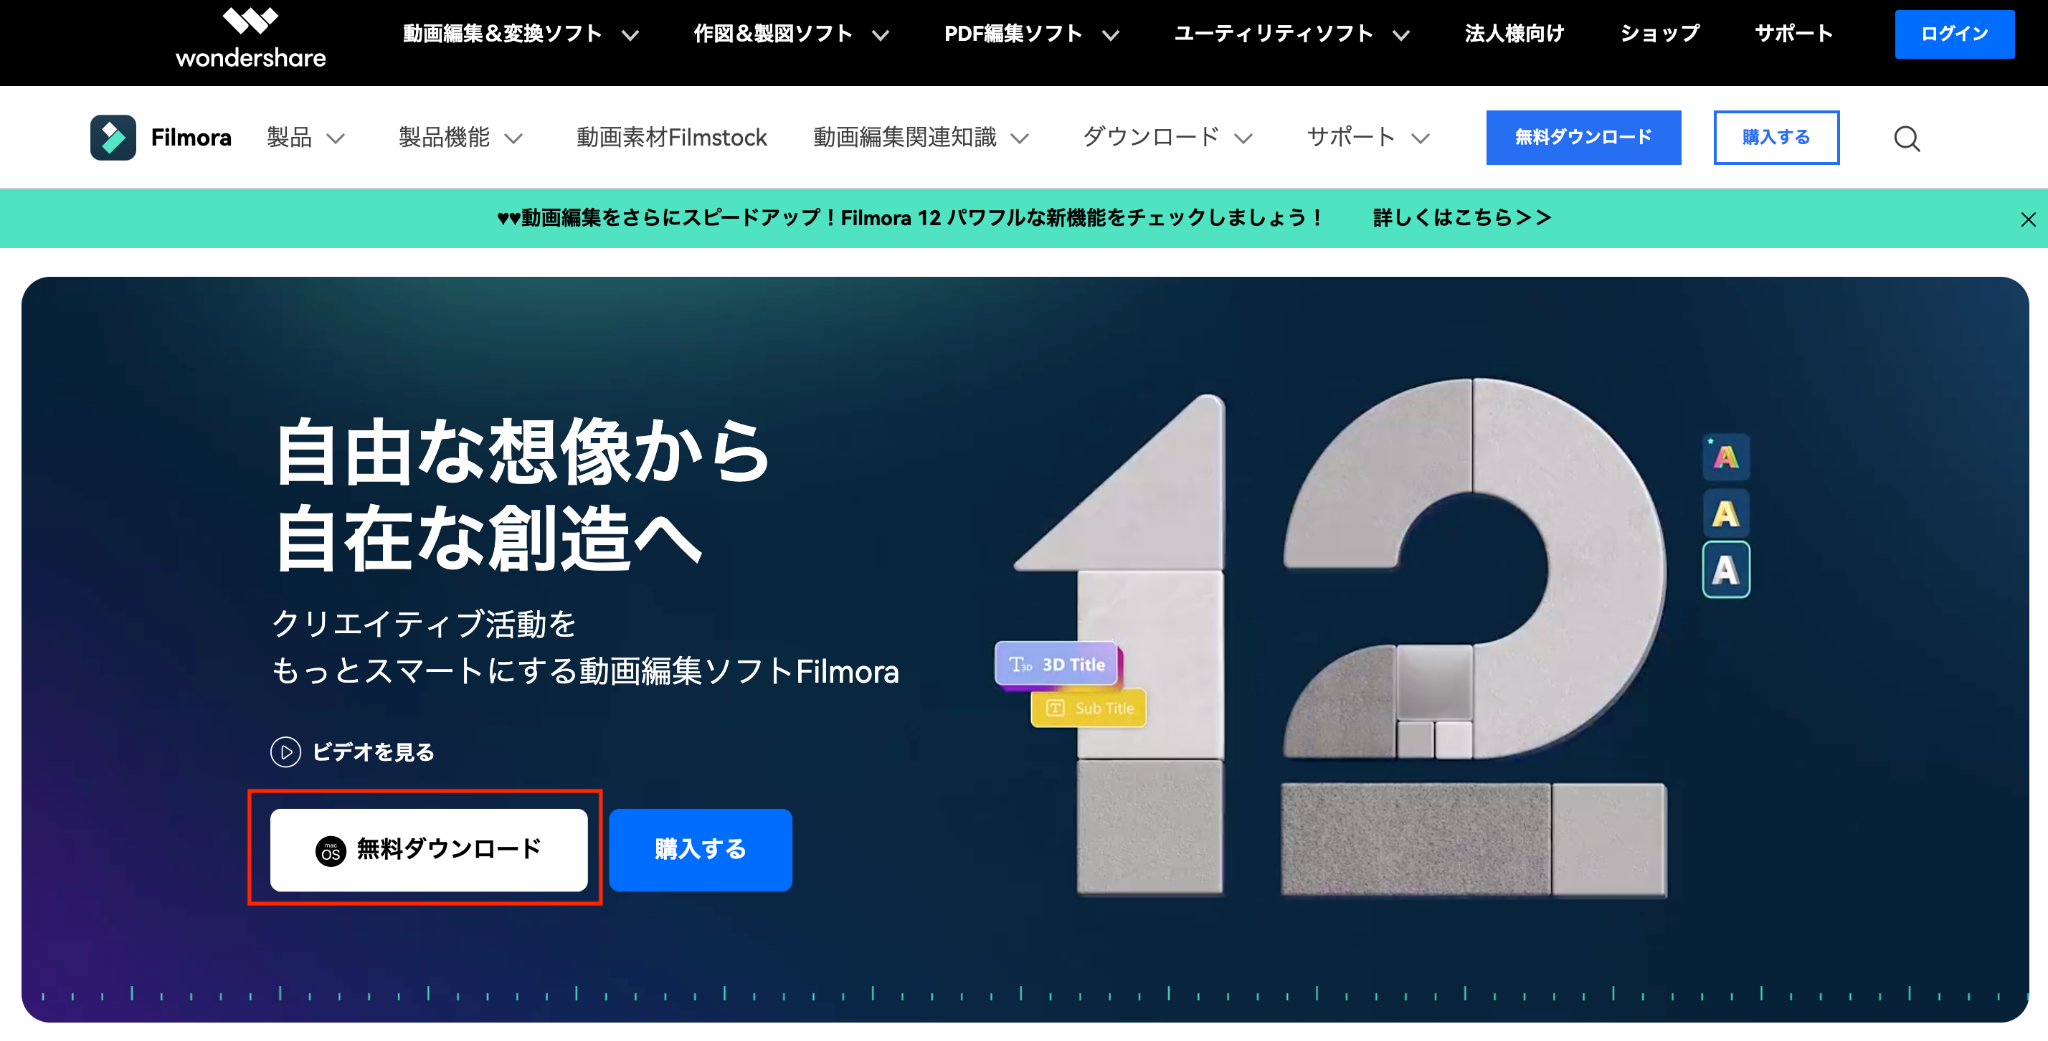Image resolution: width=2048 pixels, height=1041 pixels.
Task: Open ショップ in top menu
Action: point(1660,34)
